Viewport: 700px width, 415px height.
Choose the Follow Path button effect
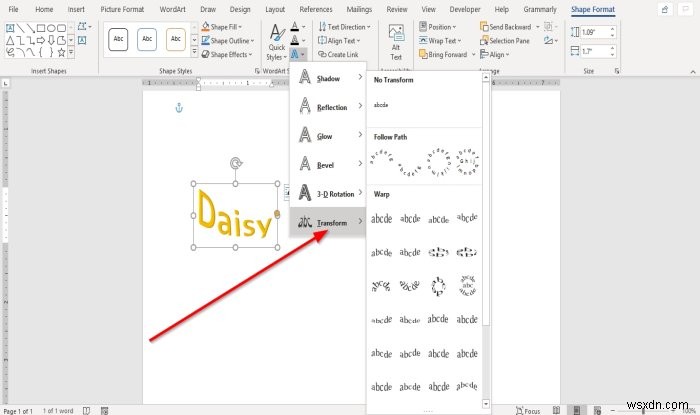467,162
